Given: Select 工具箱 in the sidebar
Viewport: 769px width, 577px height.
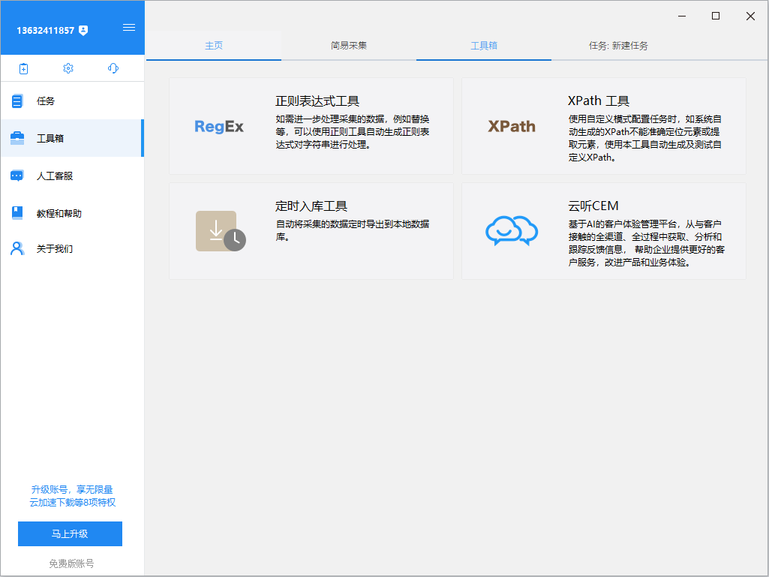Looking at the screenshot, I should tap(50, 138).
